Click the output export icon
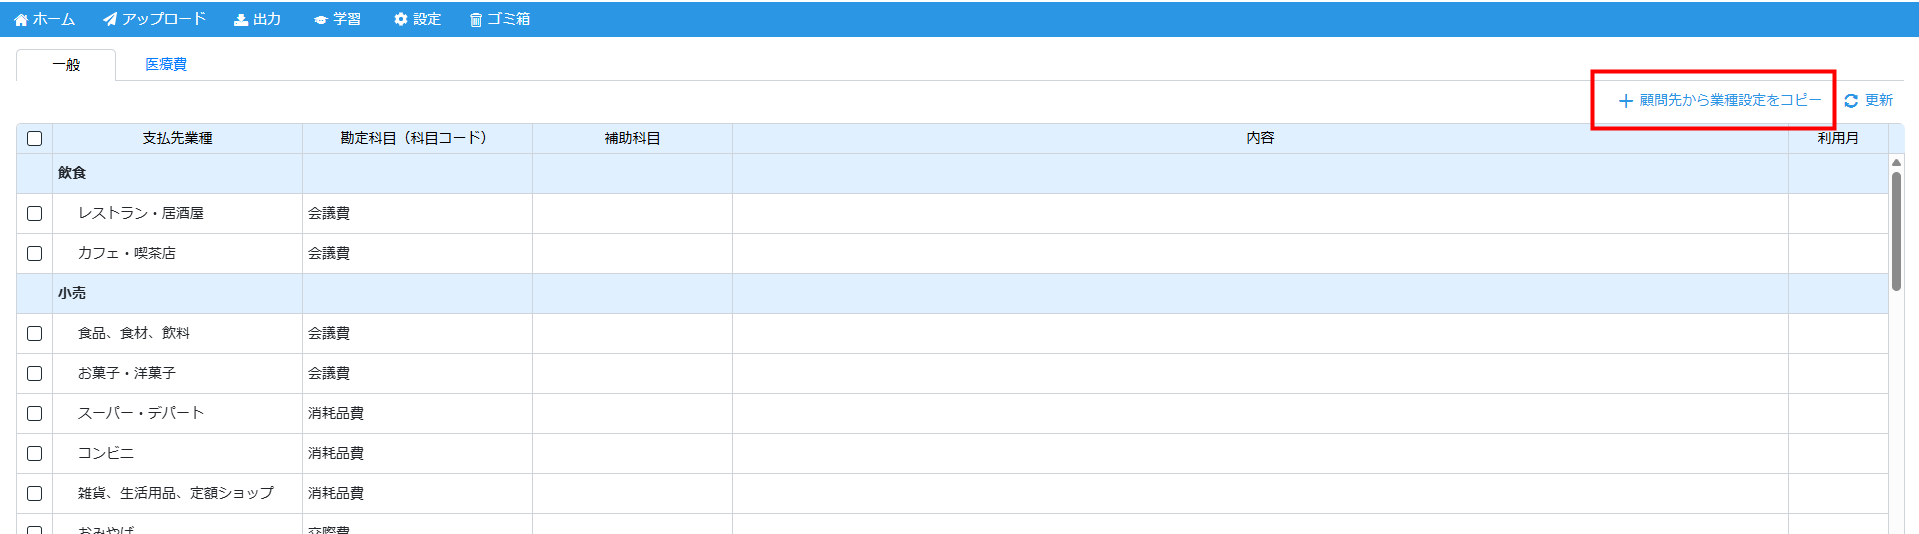1919x534 pixels. [241, 20]
